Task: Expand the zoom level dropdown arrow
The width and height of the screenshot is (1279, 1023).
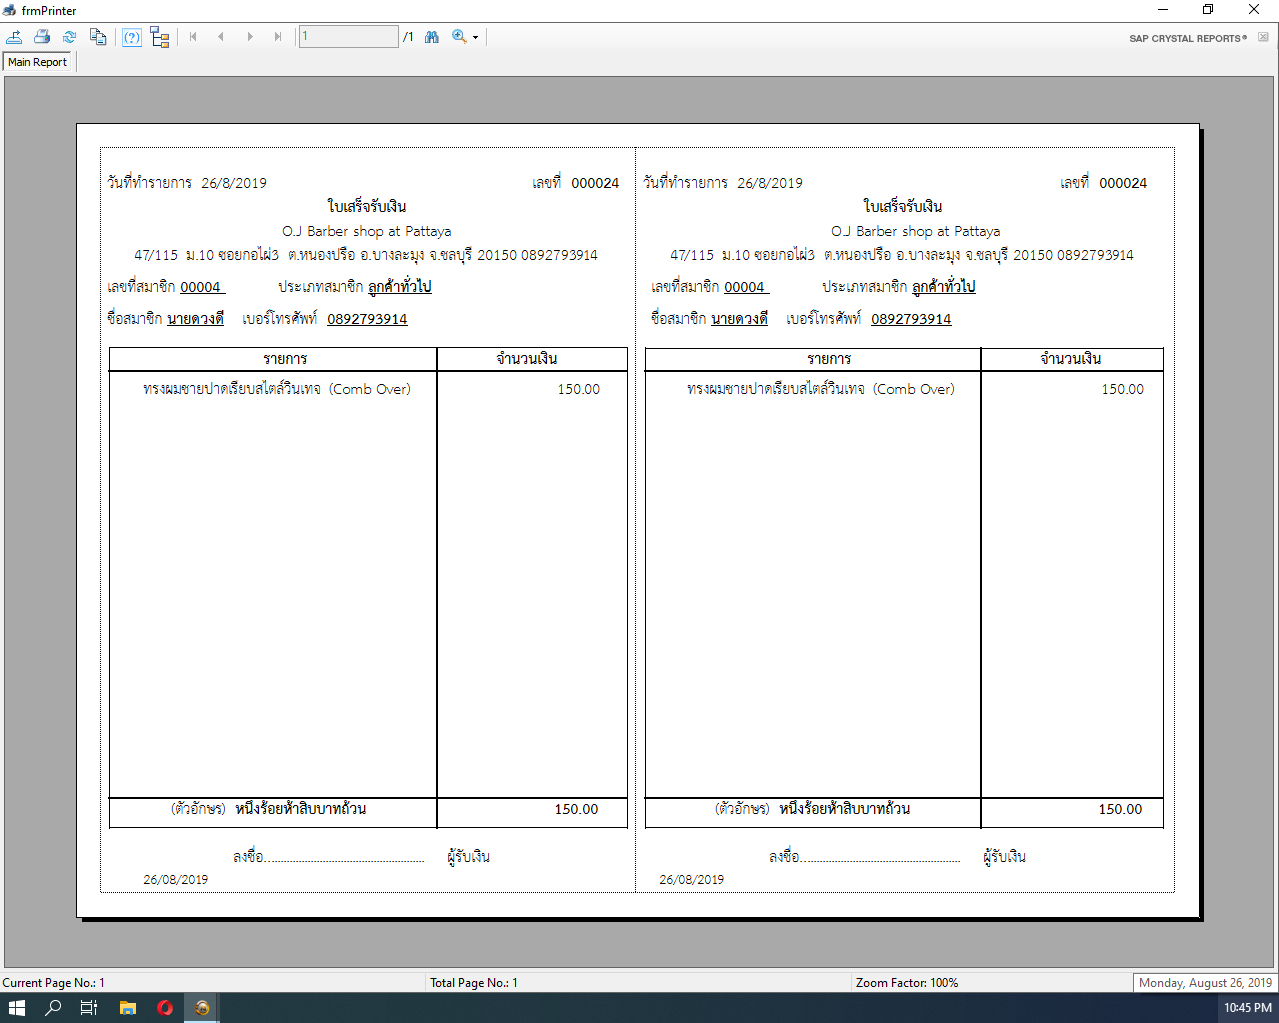Action: (476, 38)
